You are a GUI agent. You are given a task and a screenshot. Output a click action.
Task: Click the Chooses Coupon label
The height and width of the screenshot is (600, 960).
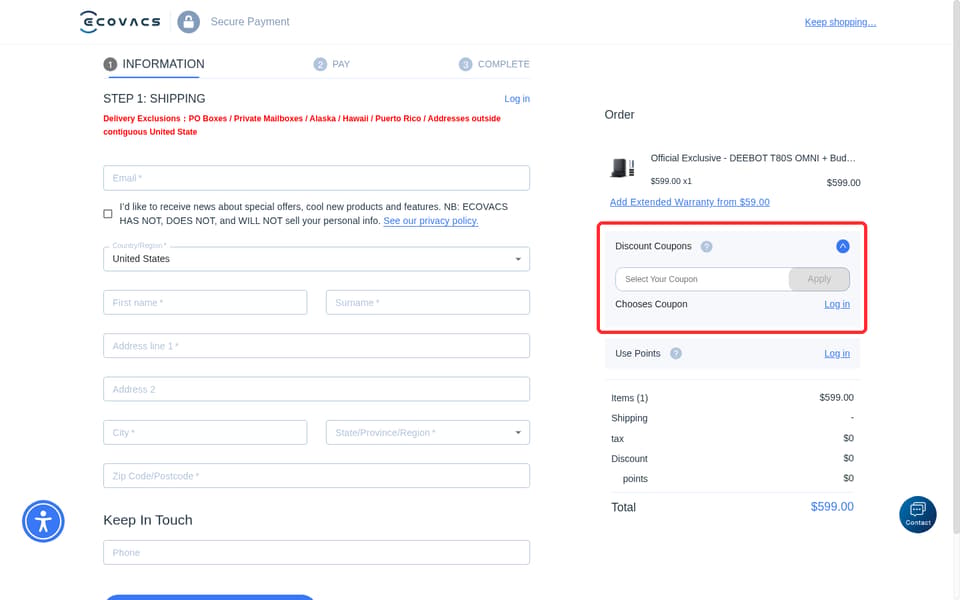pos(651,304)
